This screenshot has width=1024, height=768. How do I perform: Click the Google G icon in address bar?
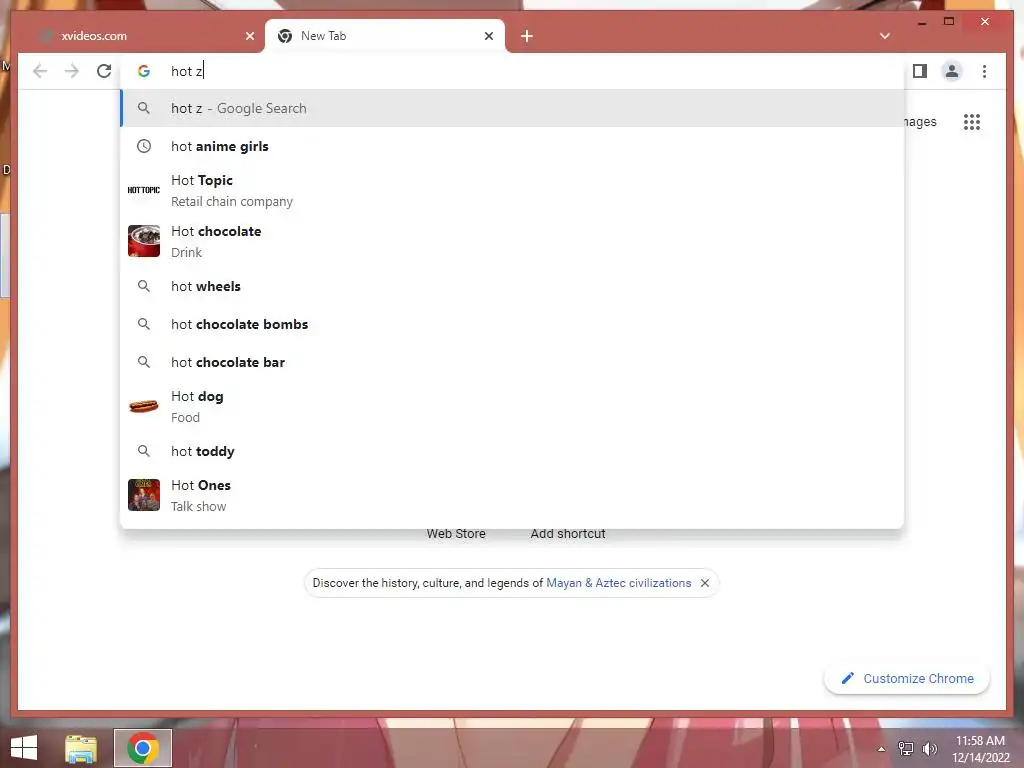[x=144, y=71]
